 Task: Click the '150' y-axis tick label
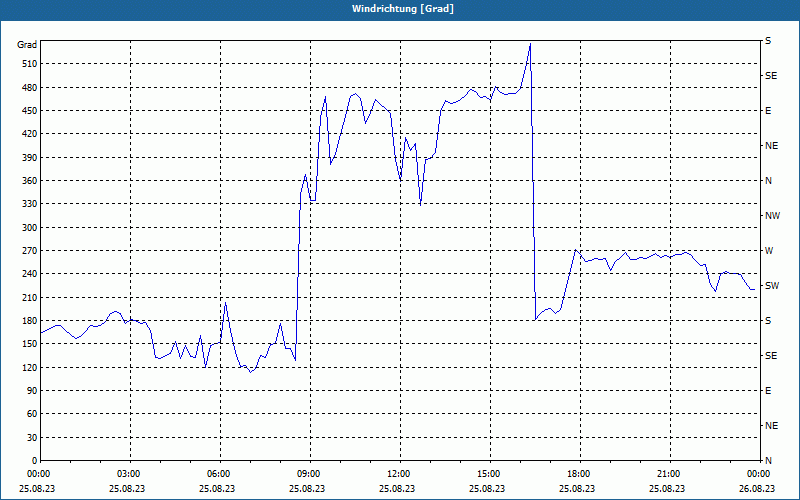[x=30, y=344]
